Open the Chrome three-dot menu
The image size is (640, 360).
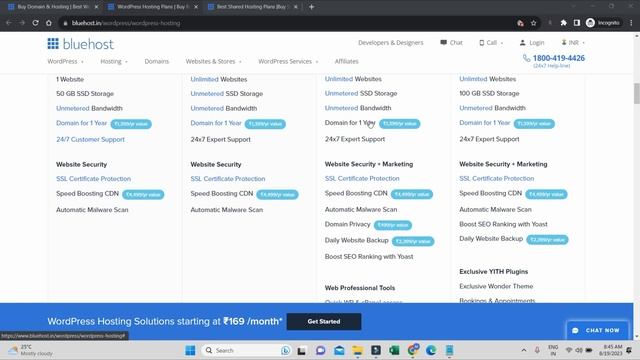point(631,23)
